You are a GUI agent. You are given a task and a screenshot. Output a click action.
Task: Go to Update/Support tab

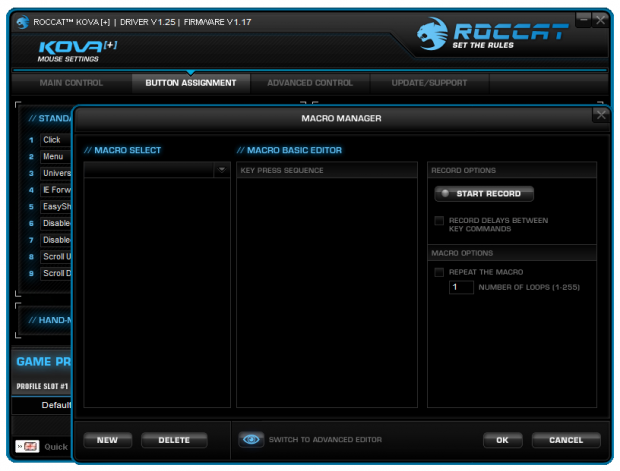429,83
